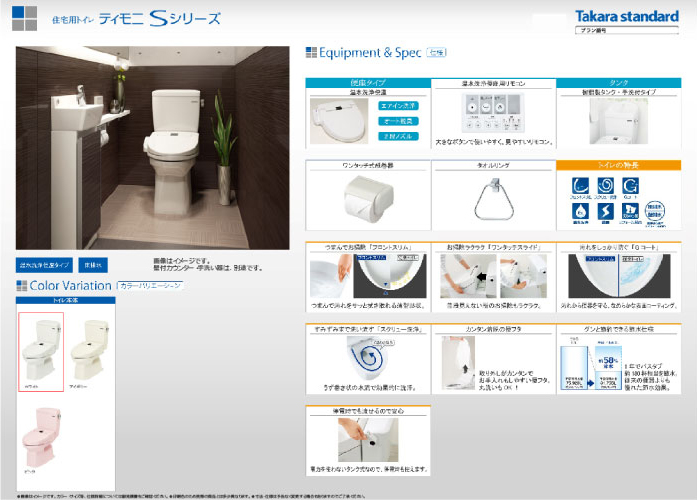The image size is (697, 500).
Task: Click the Equipment & Spec heading
Action: click(x=370, y=52)
